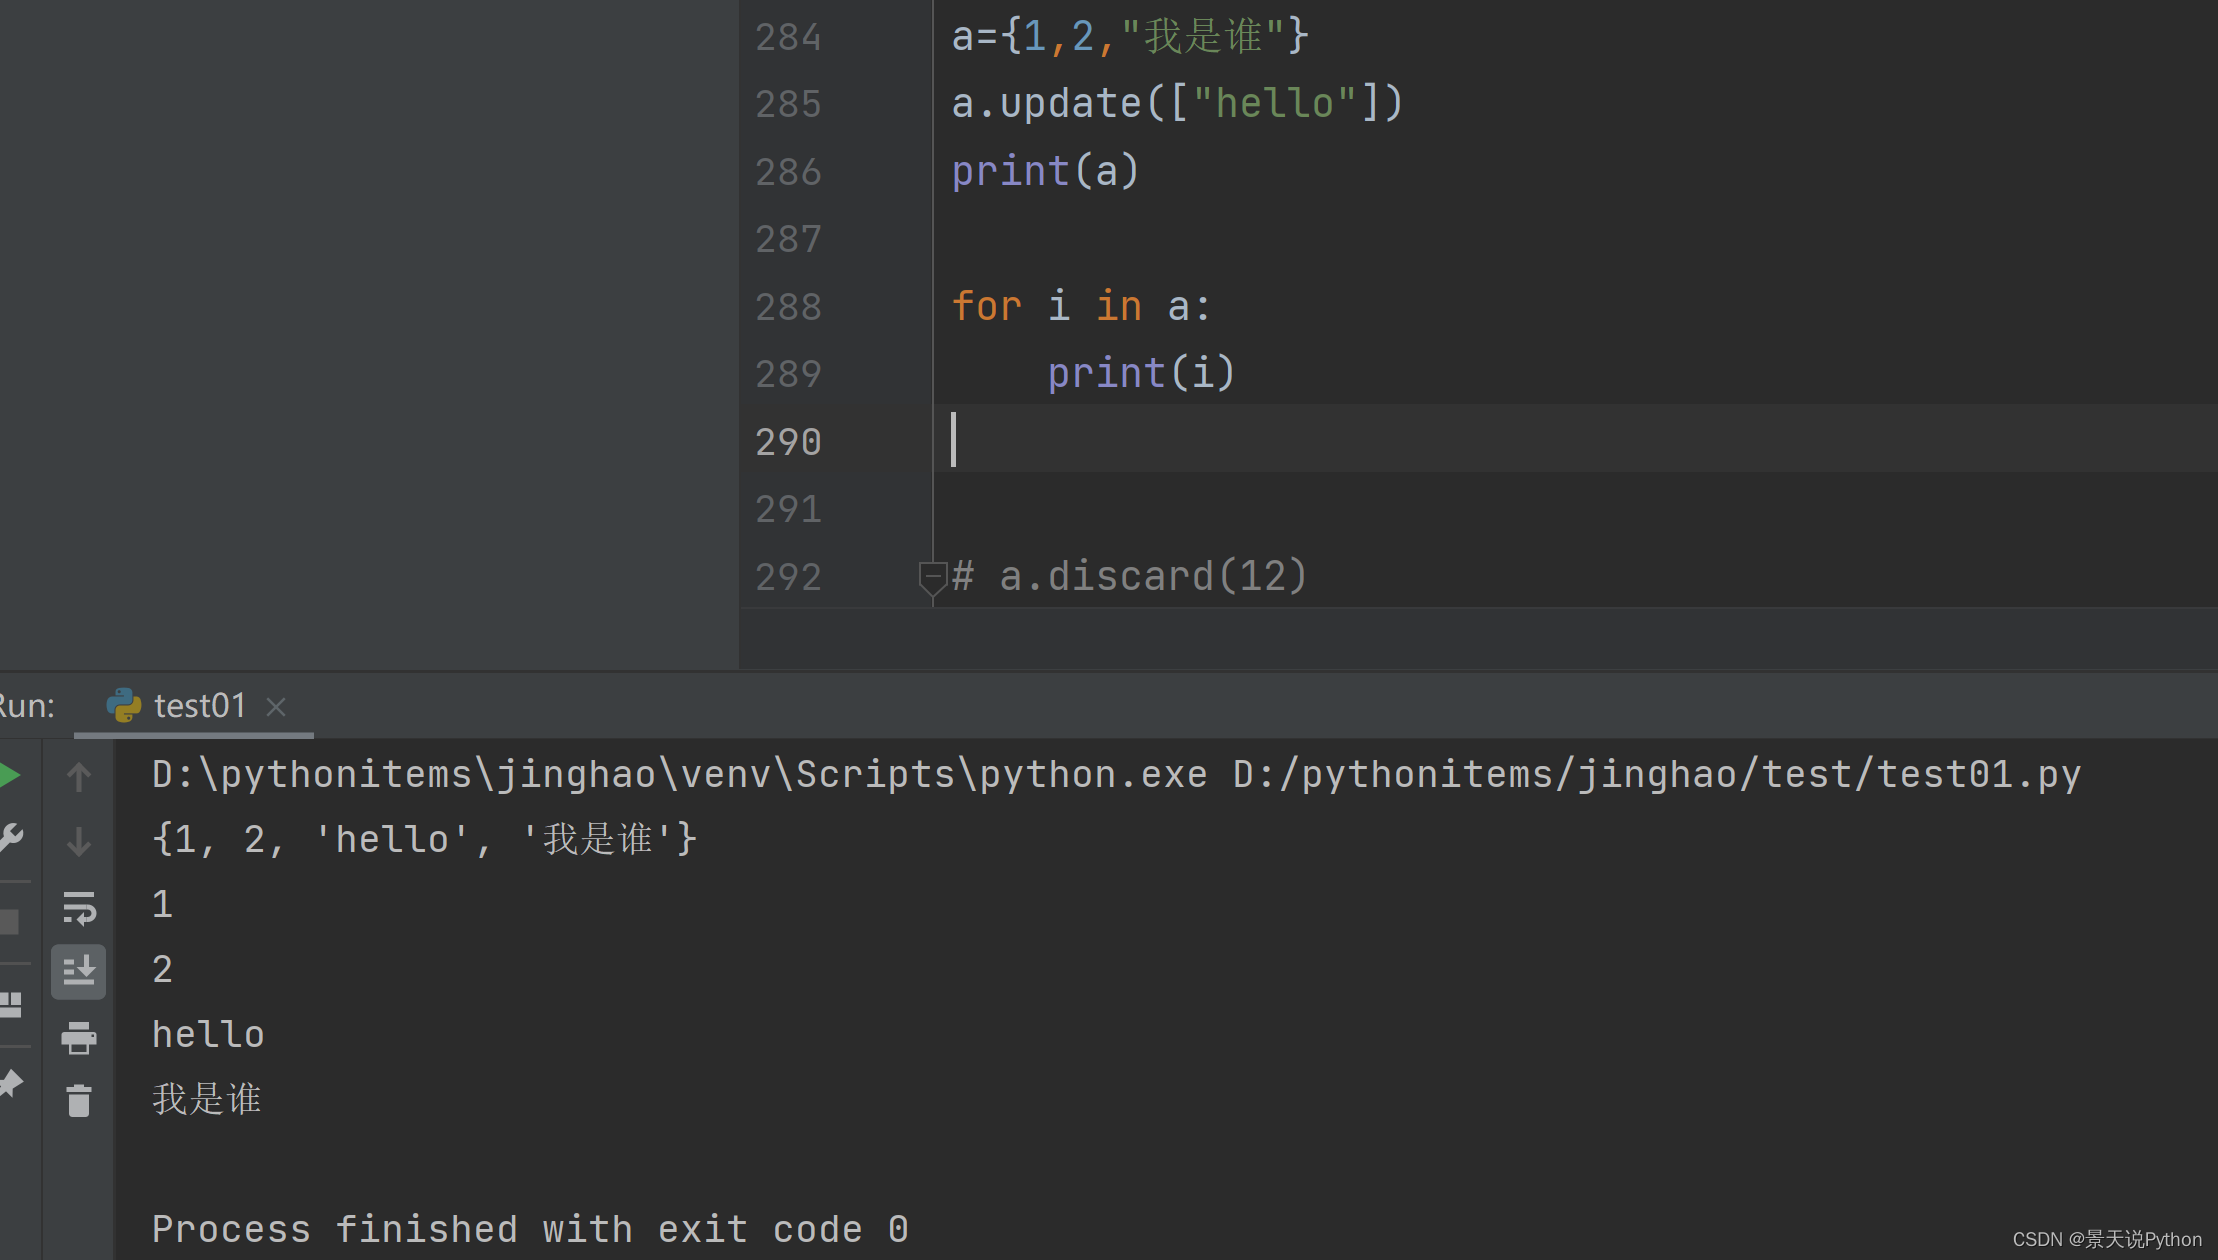This screenshot has height=1260, width=2218.
Task: Click 'Process finished with exit code 0'
Action: pos(530,1229)
